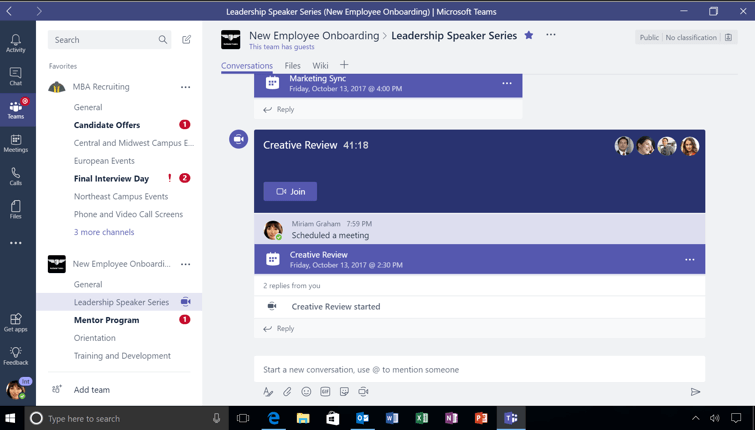Expand the 2 replies from you
Image resolution: width=755 pixels, height=430 pixels.
pyautogui.click(x=292, y=286)
